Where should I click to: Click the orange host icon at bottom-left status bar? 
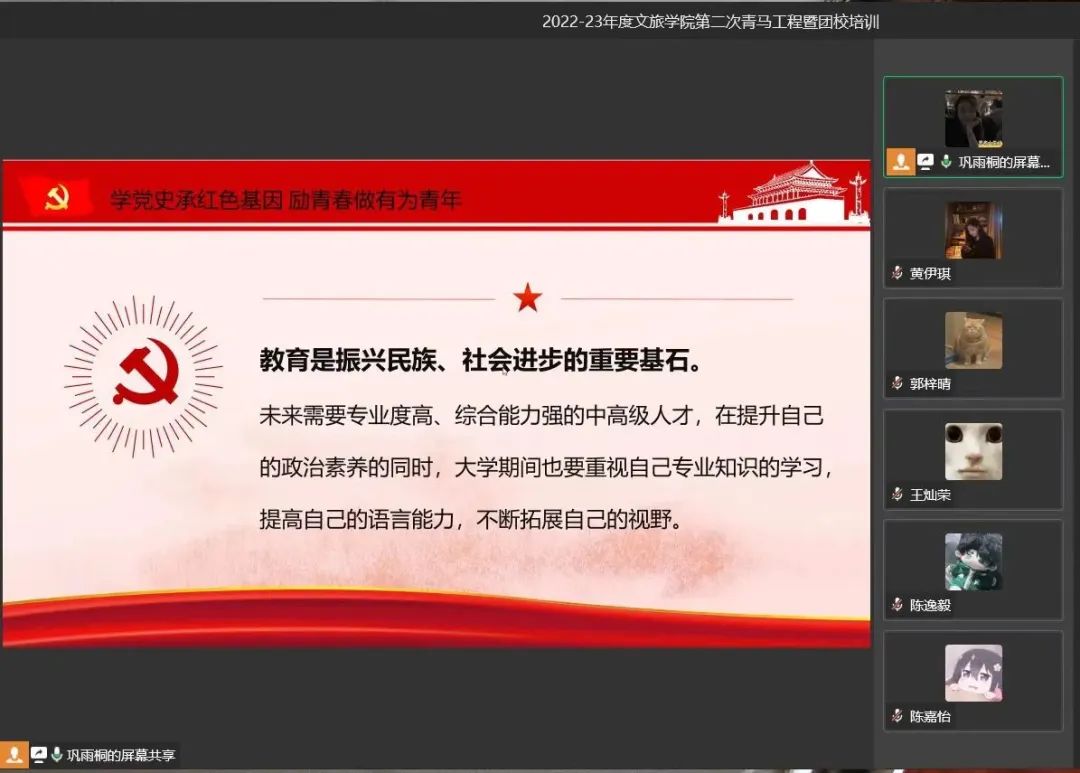14,754
